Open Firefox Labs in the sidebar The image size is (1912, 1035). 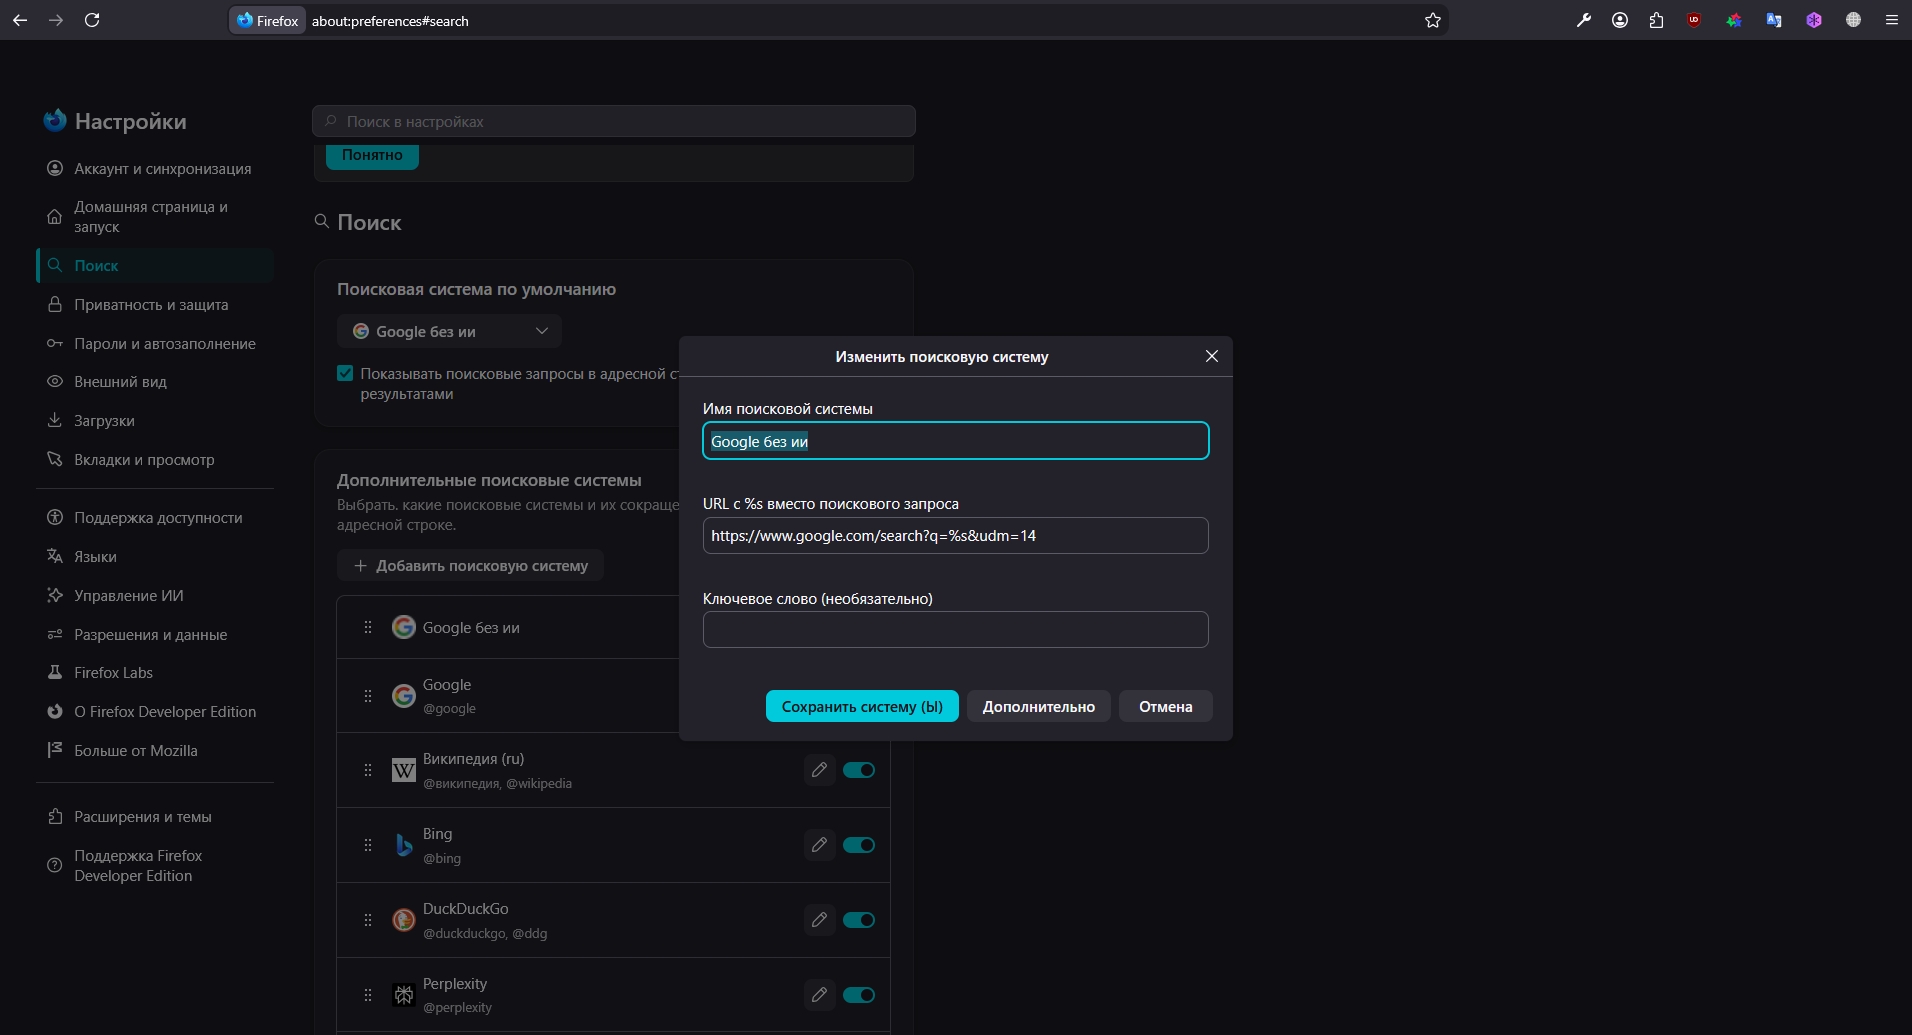click(x=155, y=672)
